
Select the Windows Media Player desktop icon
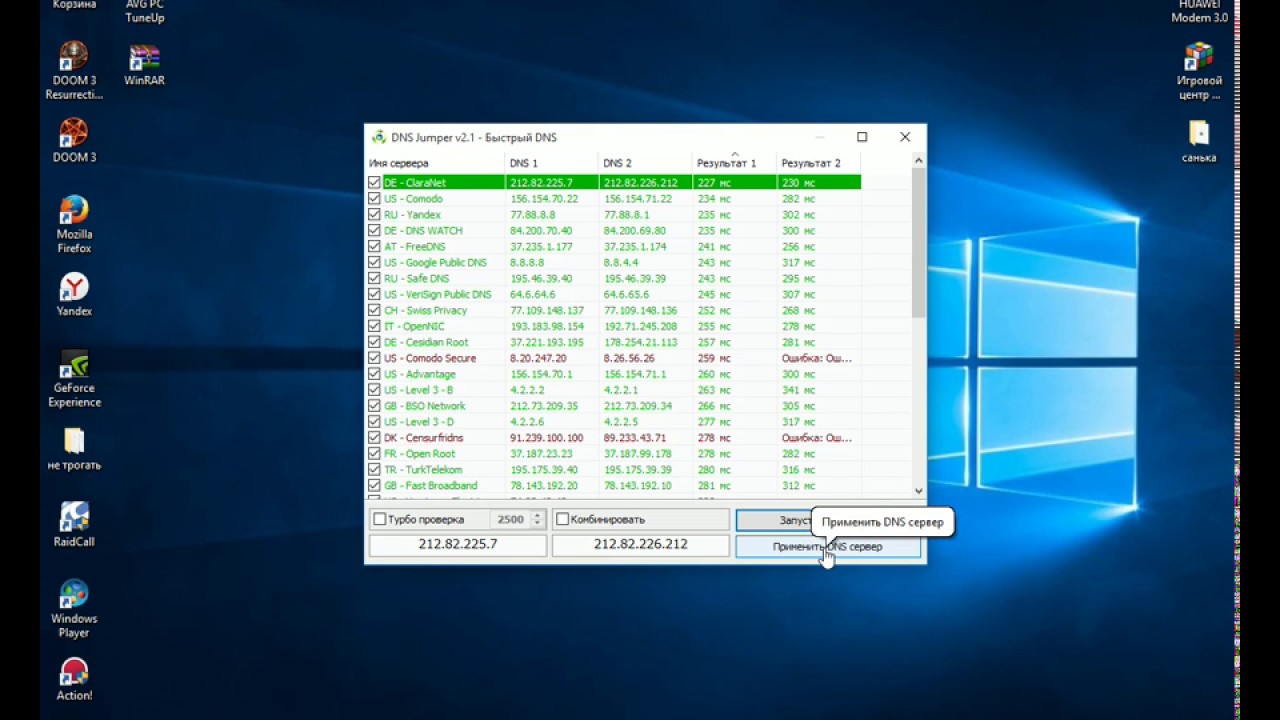pyautogui.click(x=74, y=608)
